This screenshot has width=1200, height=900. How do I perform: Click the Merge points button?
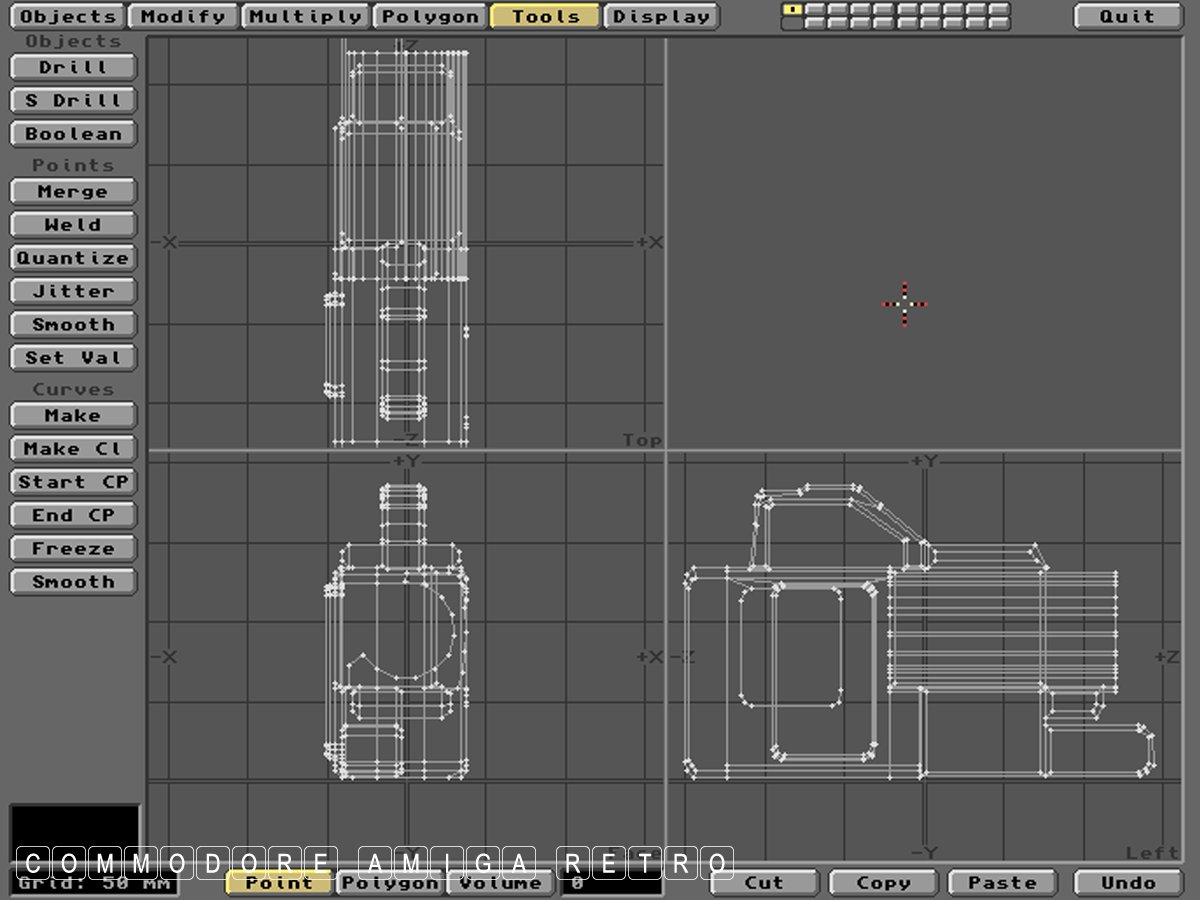click(73, 191)
